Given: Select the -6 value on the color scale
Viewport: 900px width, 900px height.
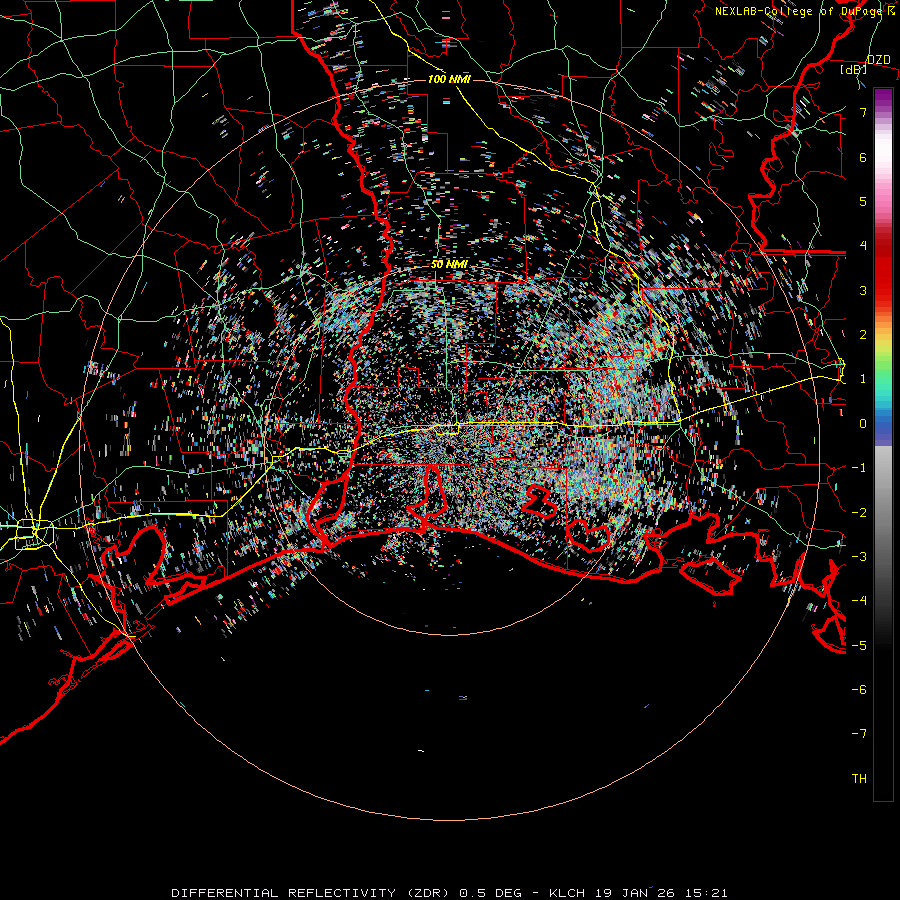Looking at the screenshot, I should pyautogui.click(x=859, y=690).
